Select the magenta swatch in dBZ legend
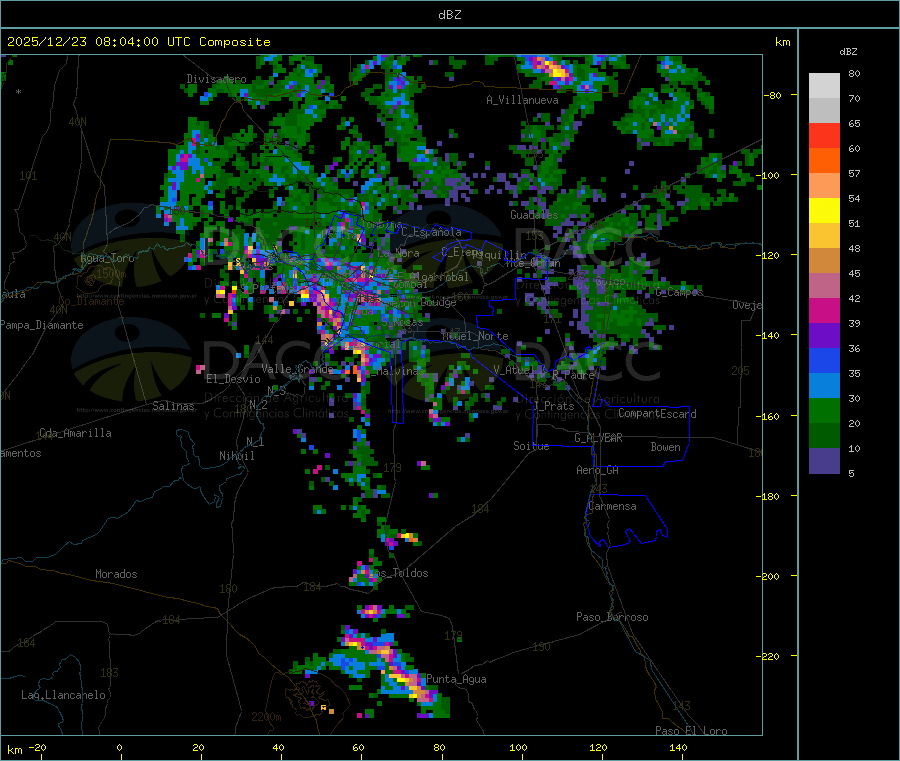 click(824, 310)
